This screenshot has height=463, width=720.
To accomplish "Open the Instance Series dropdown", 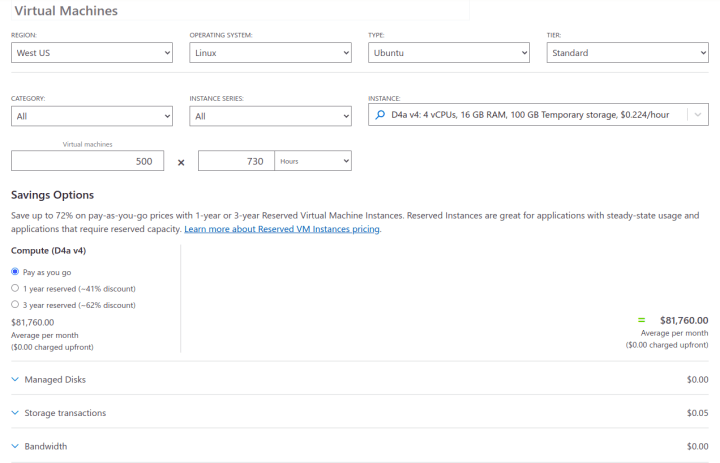I will pos(270,116).
